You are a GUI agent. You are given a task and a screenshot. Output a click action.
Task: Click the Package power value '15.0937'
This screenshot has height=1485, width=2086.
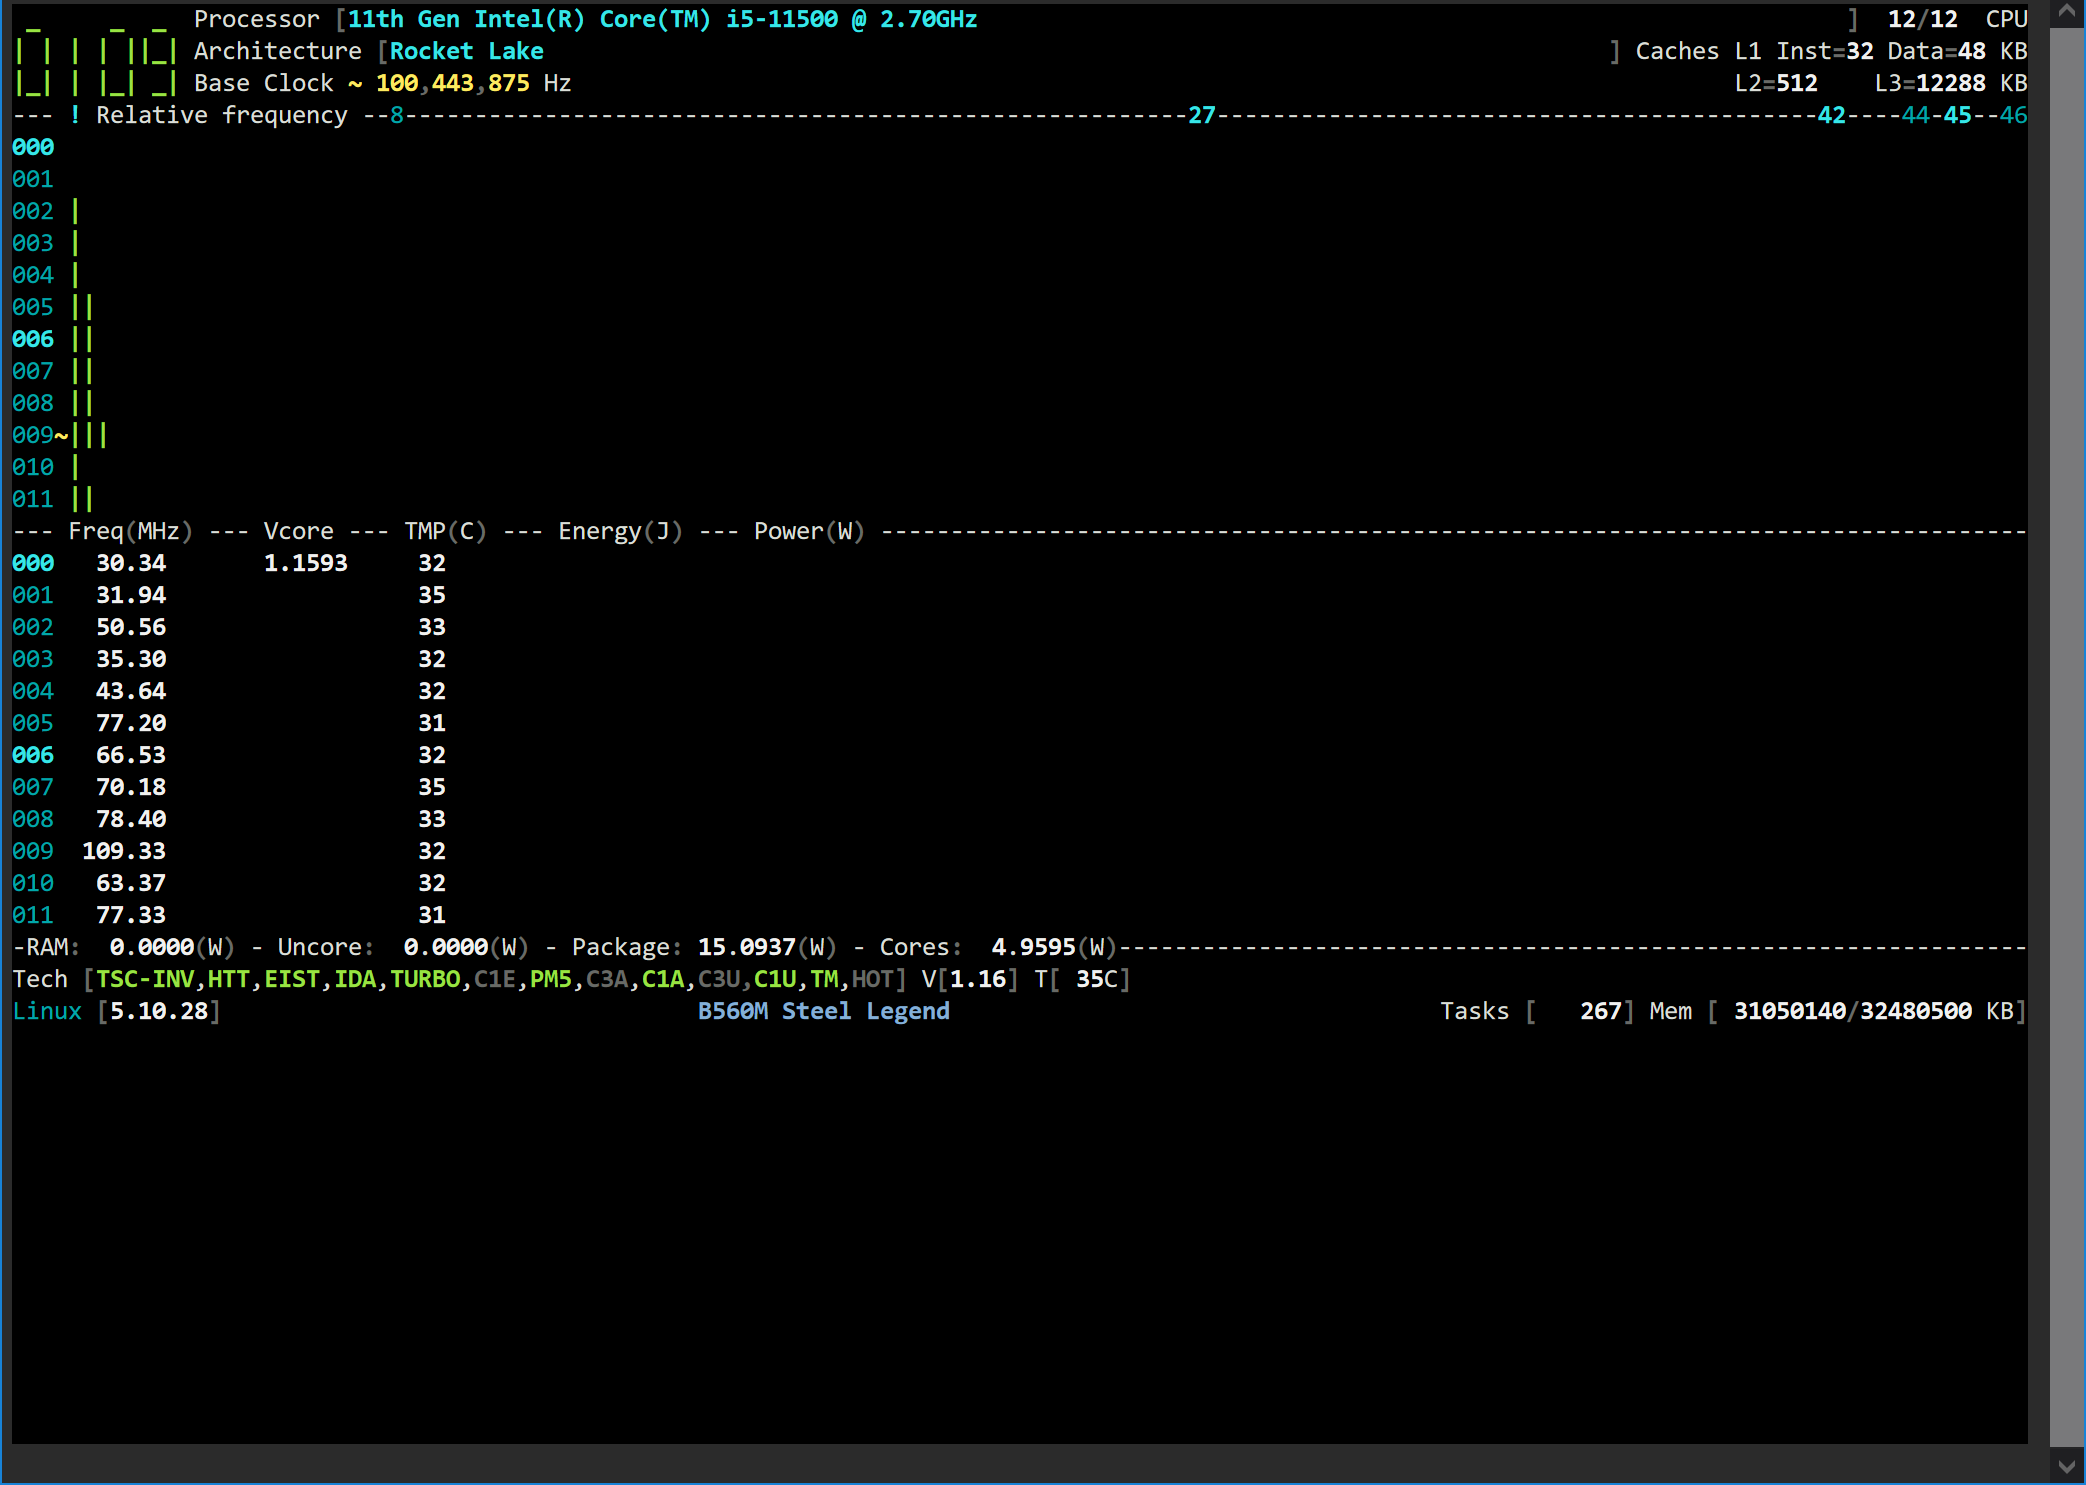746,947
